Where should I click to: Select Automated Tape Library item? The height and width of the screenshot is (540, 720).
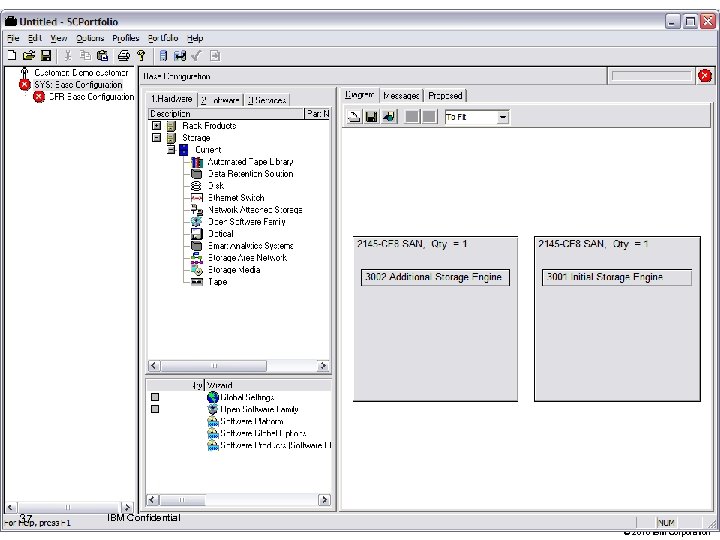tap(250, 162)
